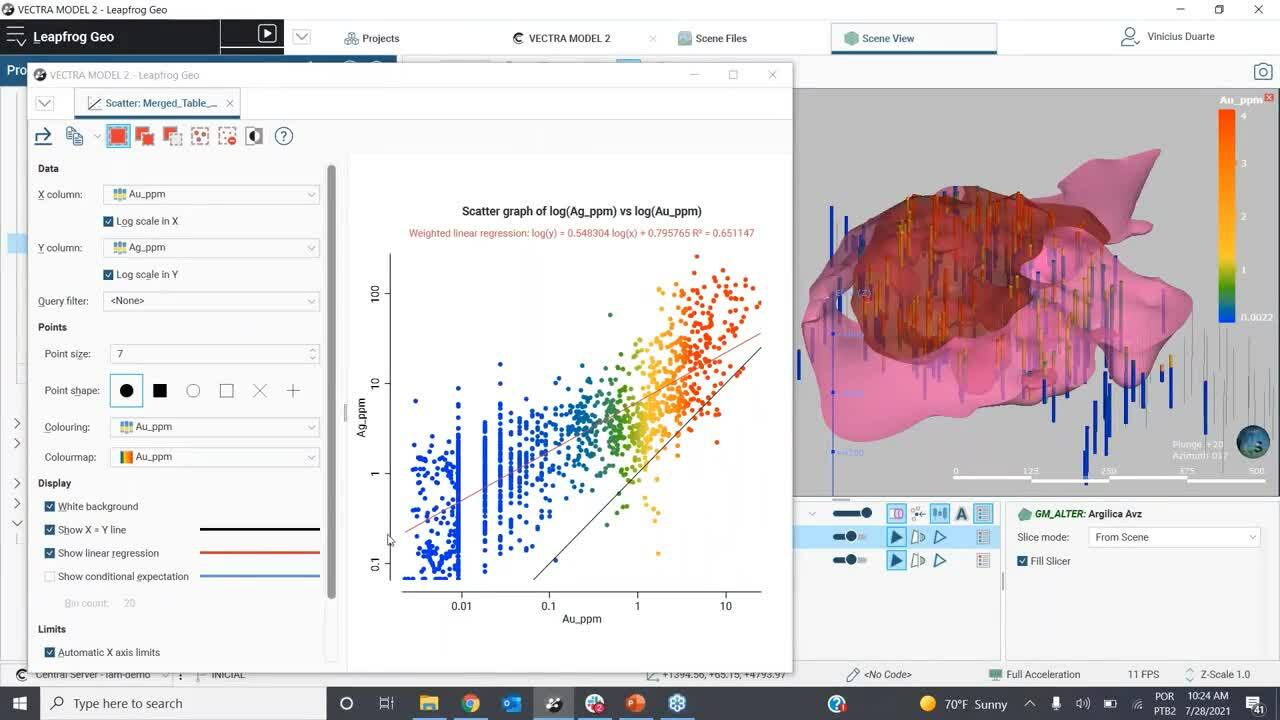The image size is (1280, 720).
Task: Open the Query filter dropdown
Action: [x=211, y=300]
